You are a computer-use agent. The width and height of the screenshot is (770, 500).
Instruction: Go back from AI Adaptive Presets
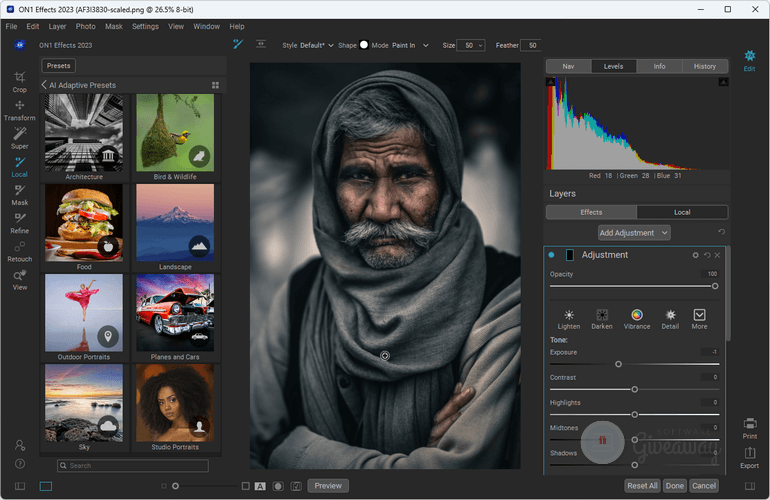(44, 84)
